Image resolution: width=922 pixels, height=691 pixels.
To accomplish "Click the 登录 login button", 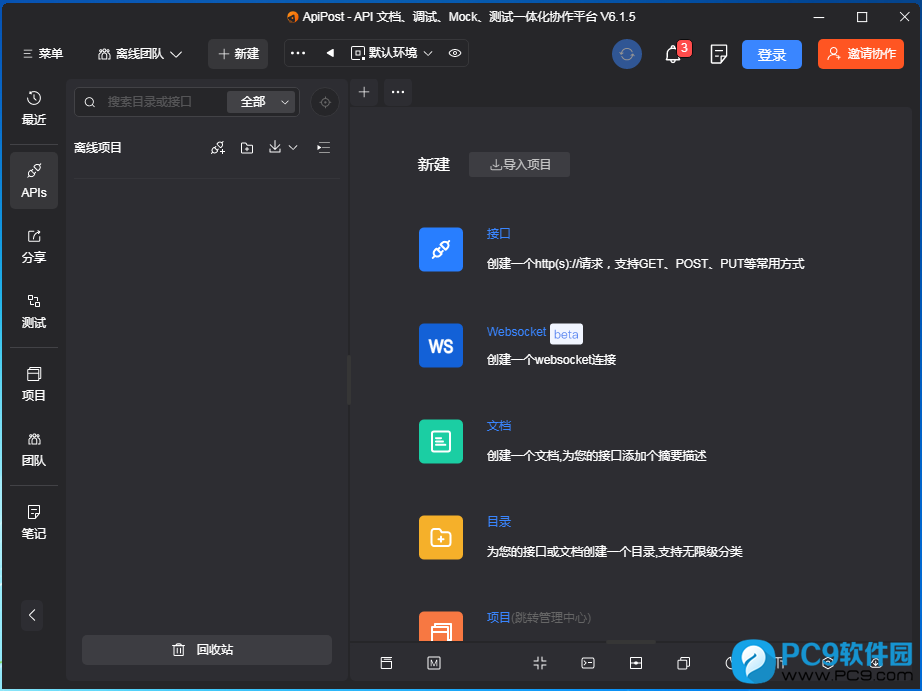I will (771, 54).
